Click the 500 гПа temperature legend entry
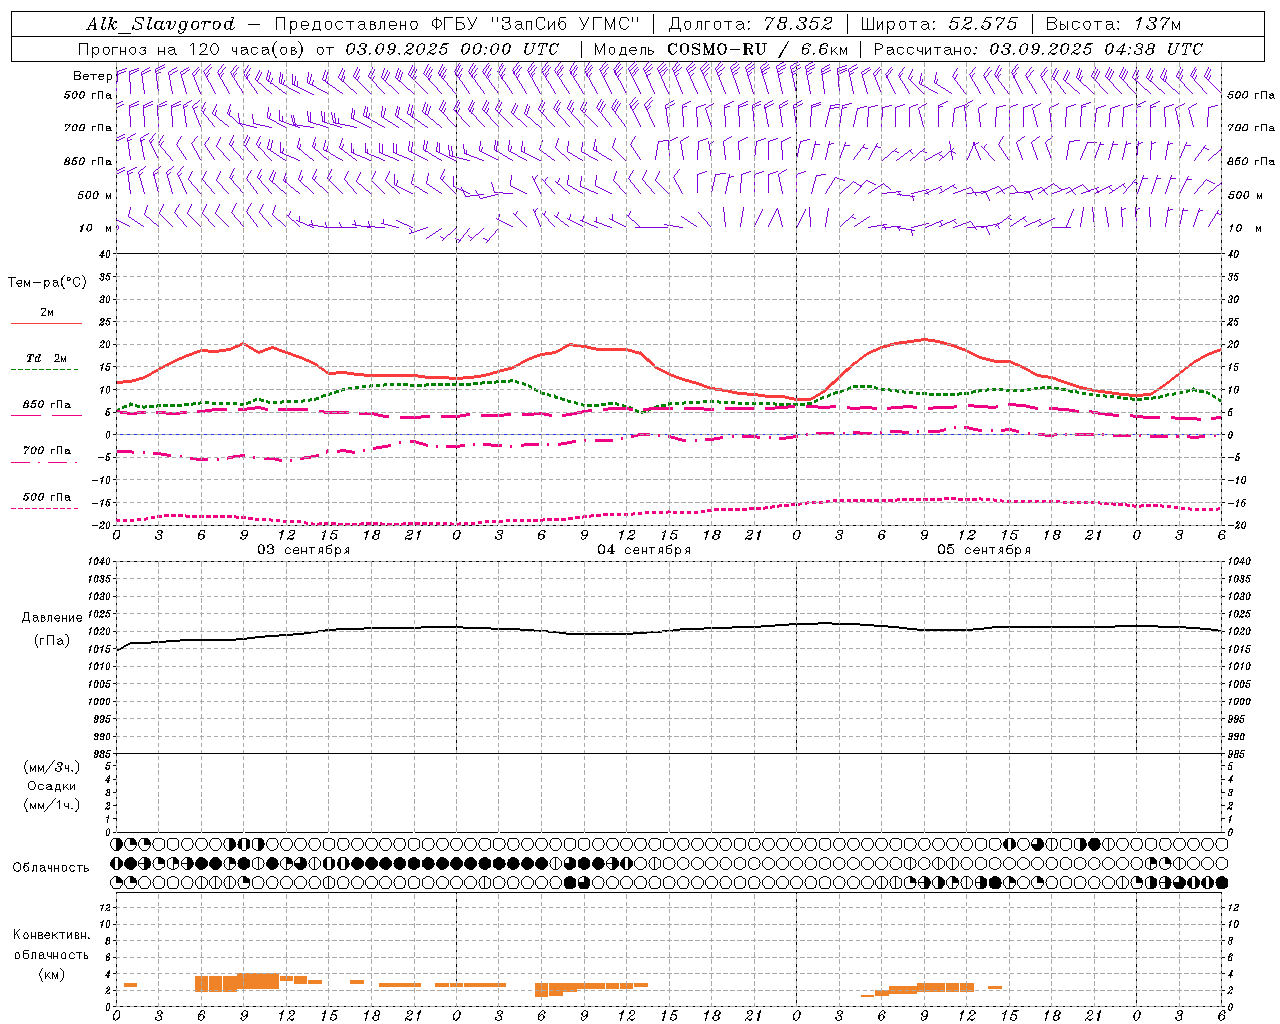The image size is (1280, 1024). pos(47,497)
